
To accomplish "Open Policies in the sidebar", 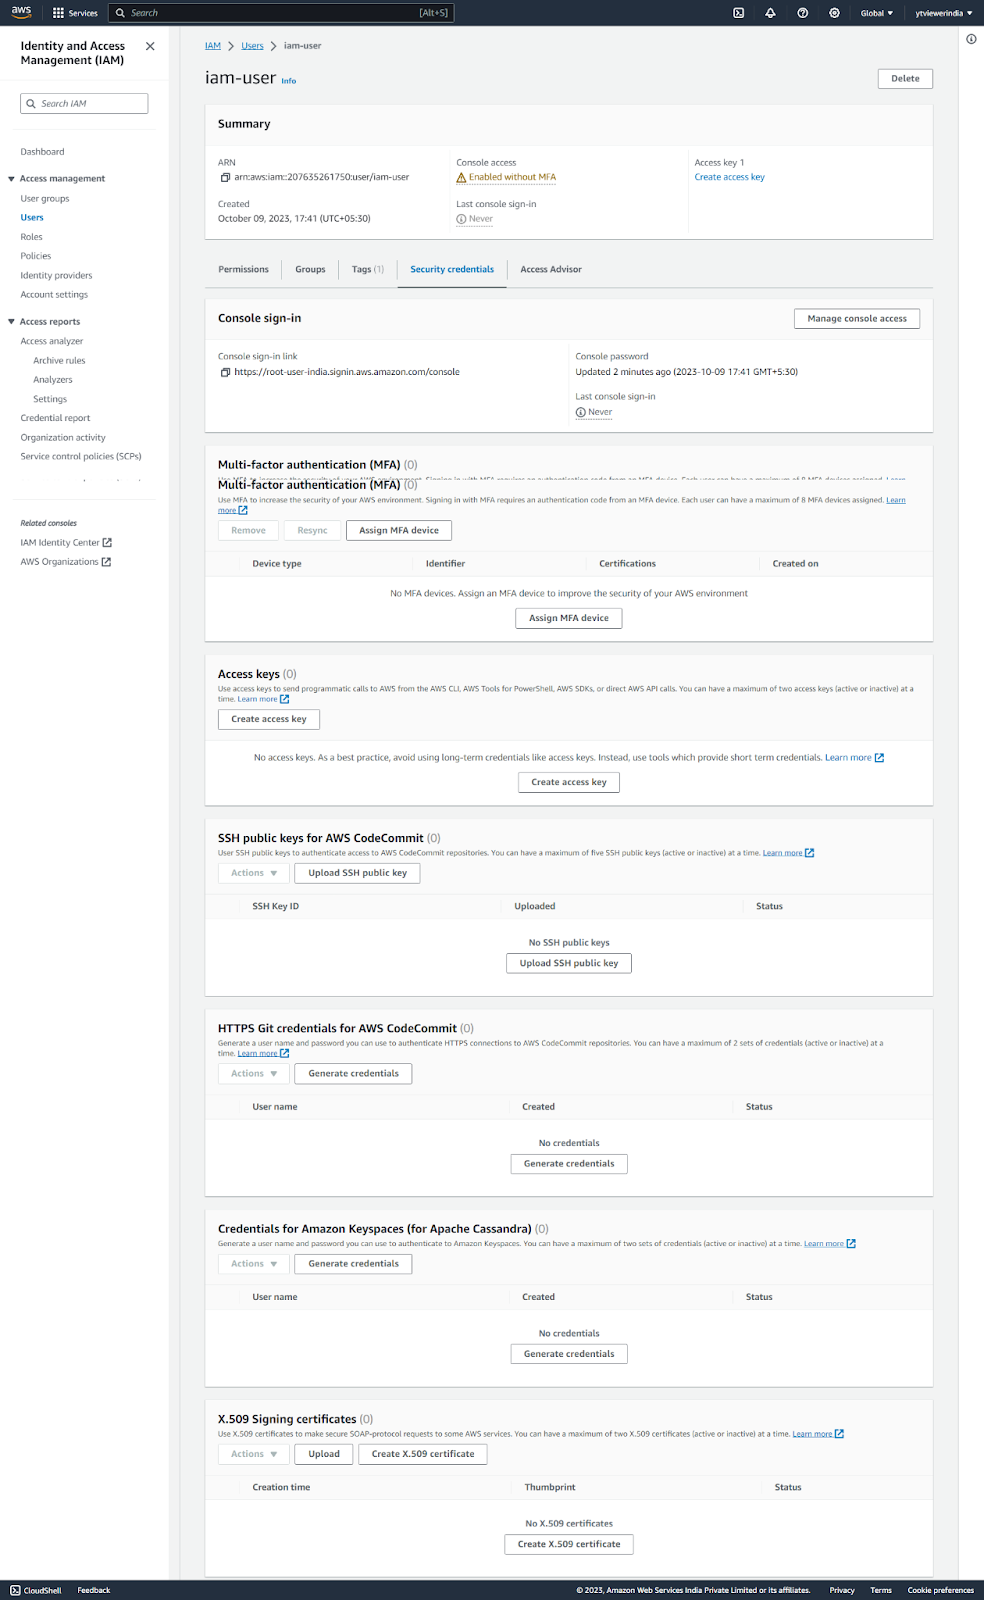I will click(x=36, y=256).
